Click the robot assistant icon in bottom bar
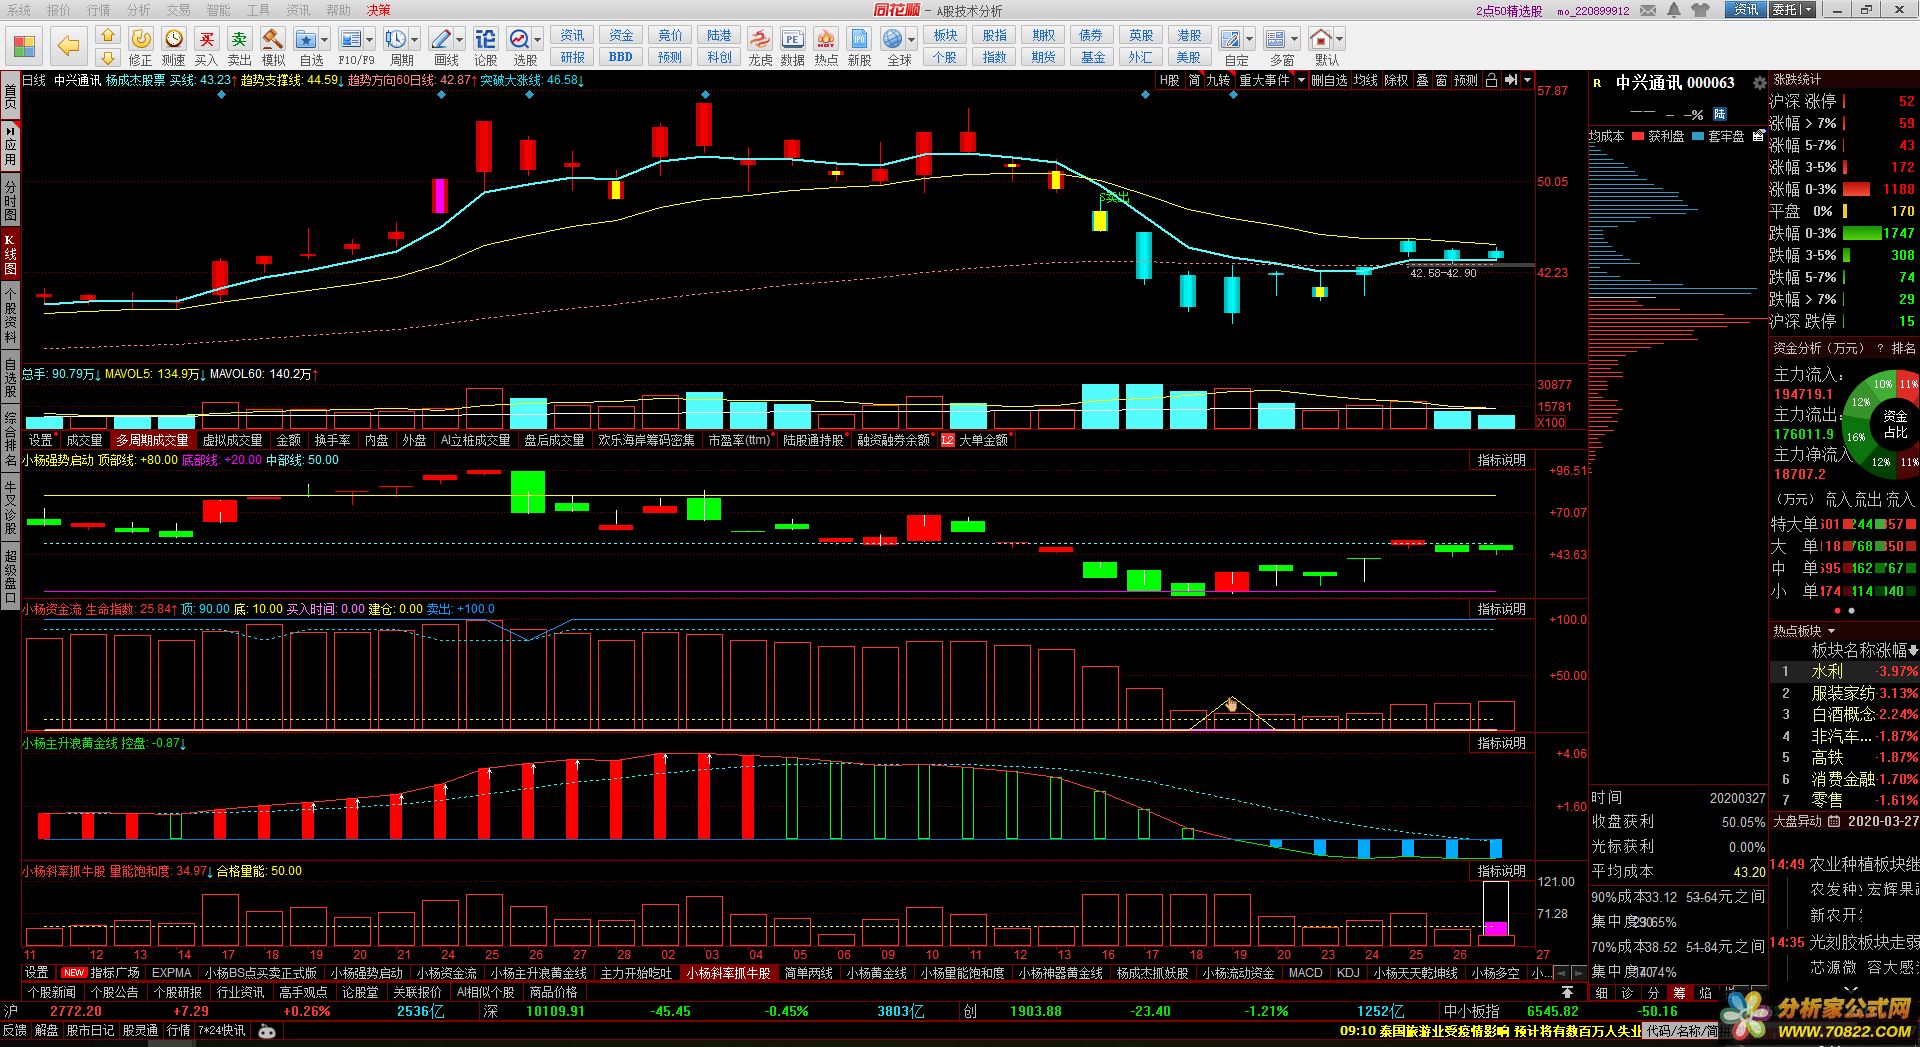The image size is (1920, 1047). coord(266,1031)
